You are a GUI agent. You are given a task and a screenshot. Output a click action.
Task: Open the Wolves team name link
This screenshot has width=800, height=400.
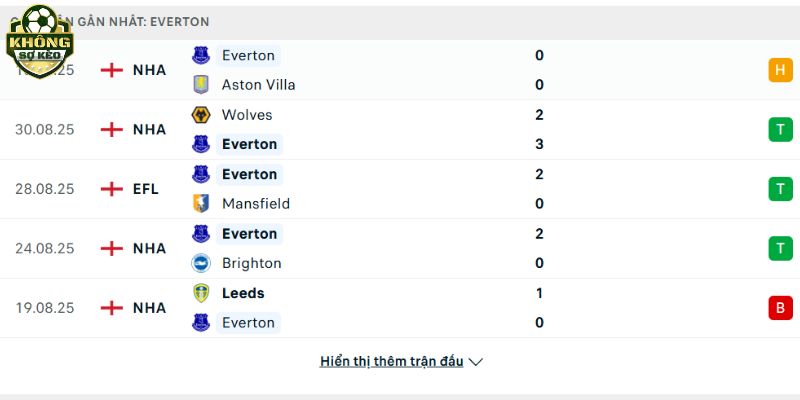(x=247, y=115)
